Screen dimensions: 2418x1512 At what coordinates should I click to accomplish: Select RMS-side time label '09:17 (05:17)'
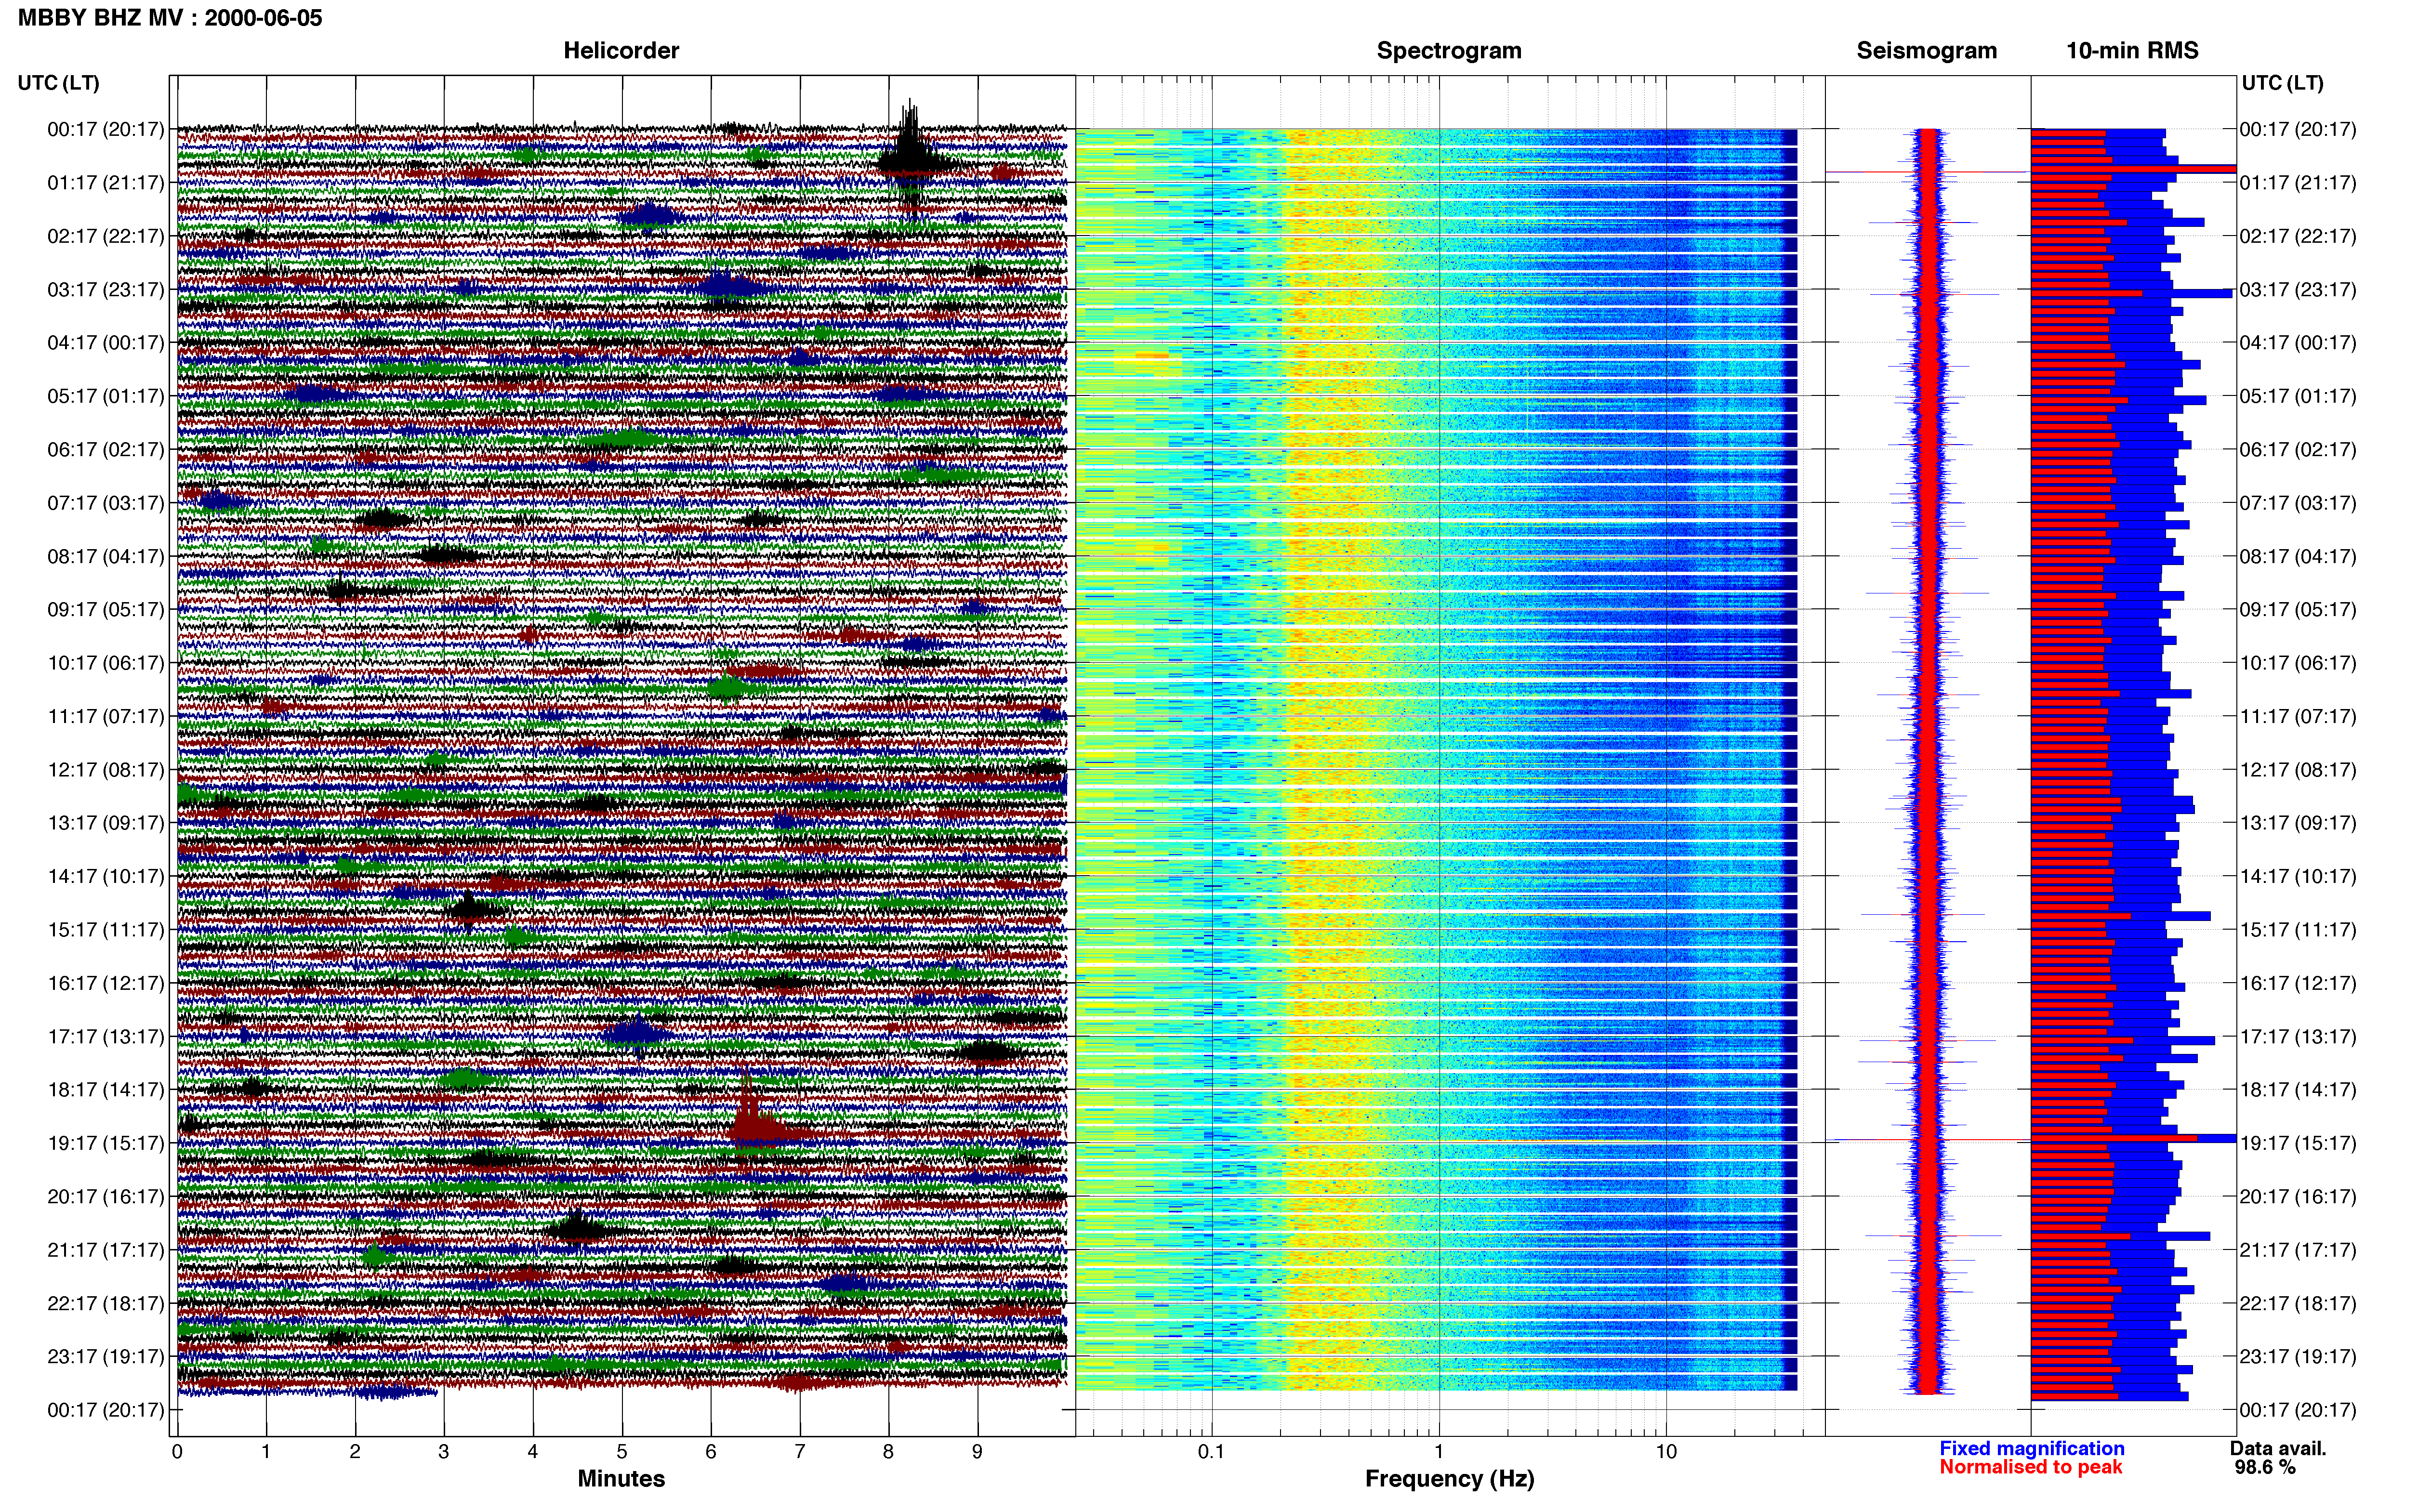[2298, 610]
